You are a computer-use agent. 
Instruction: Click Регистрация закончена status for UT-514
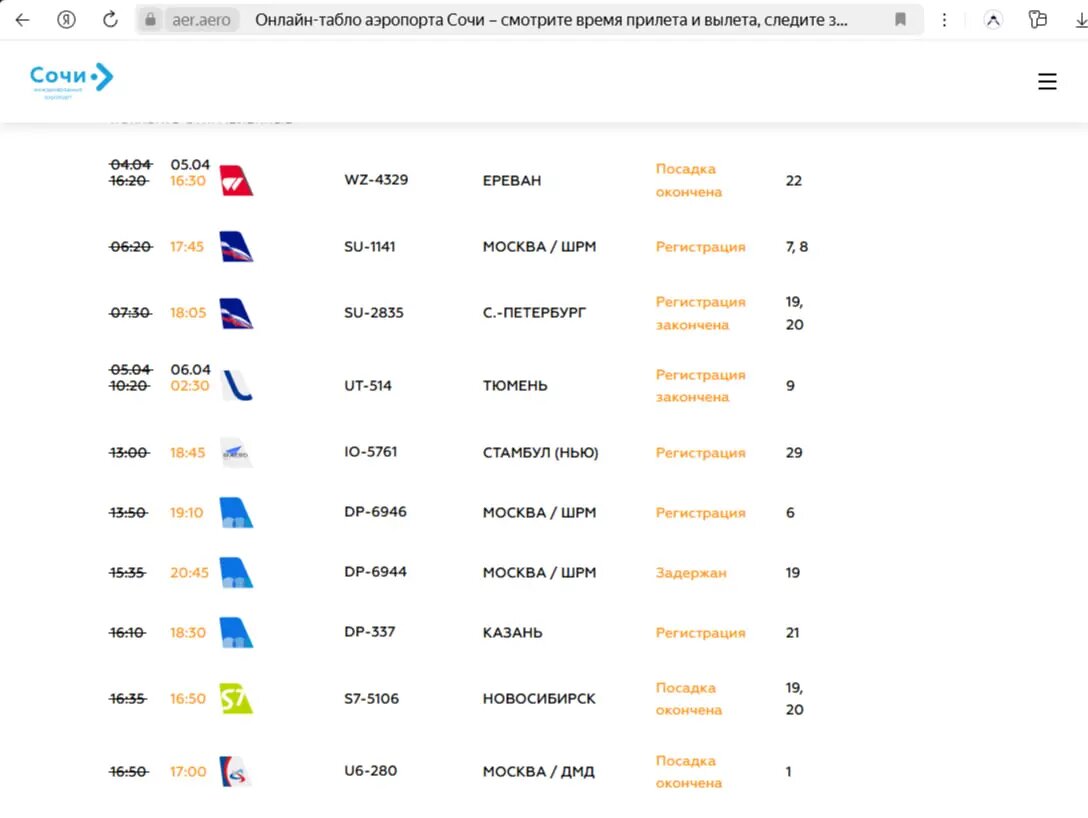tap(700, 386)
